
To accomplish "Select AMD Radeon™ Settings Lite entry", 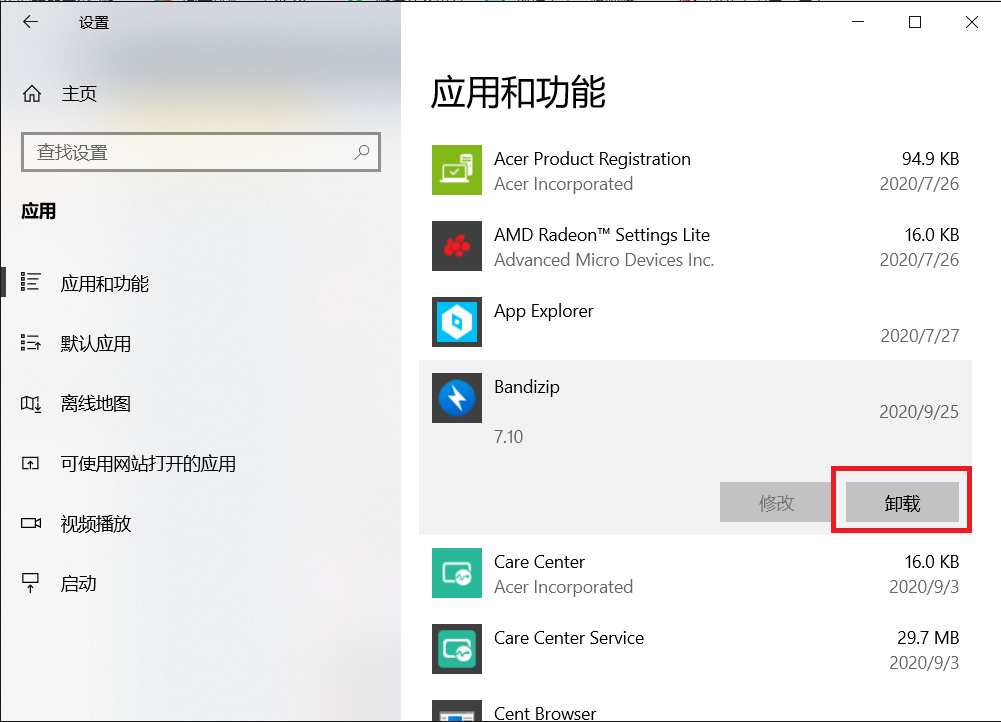I will (x=695, y=246).
